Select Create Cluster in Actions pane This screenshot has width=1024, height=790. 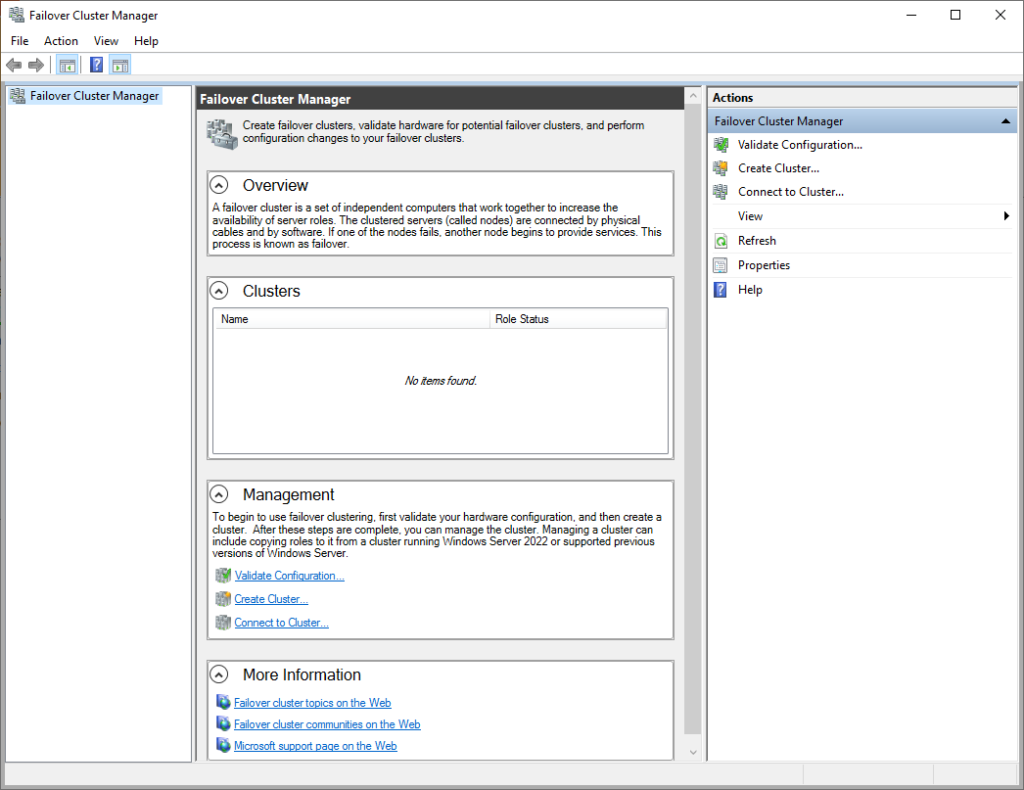pos(778,168)
